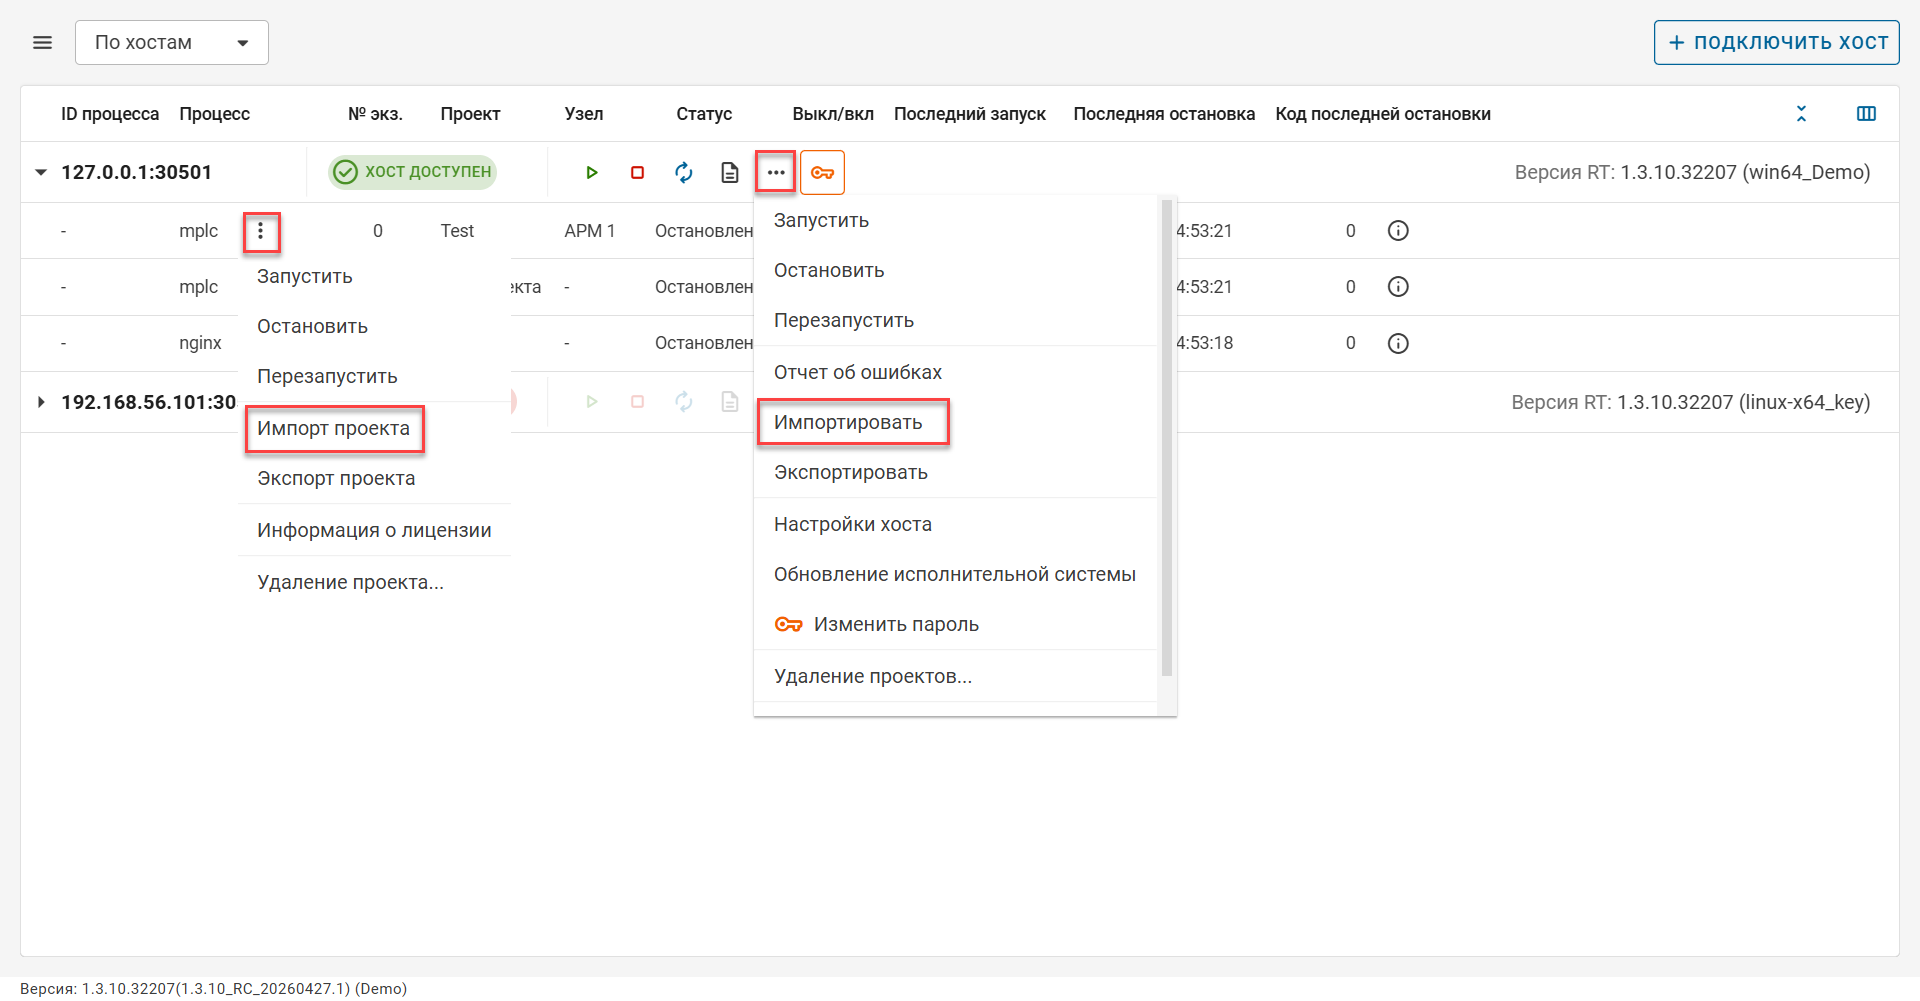1920x1001 pixels.
Task: Choose 'Остановить' in the host menu
Action: coord(955,271)
